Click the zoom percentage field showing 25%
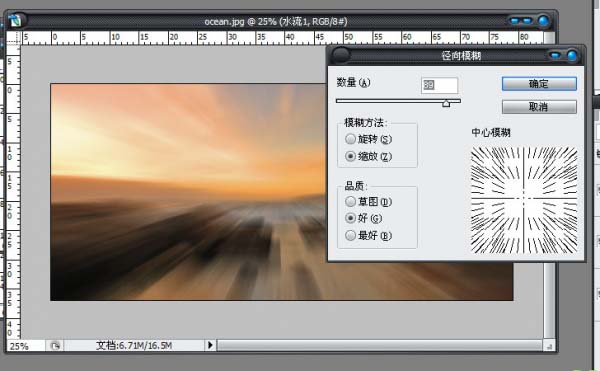The image size is (600, 371). pyautogui.click(x=25, y=346)
